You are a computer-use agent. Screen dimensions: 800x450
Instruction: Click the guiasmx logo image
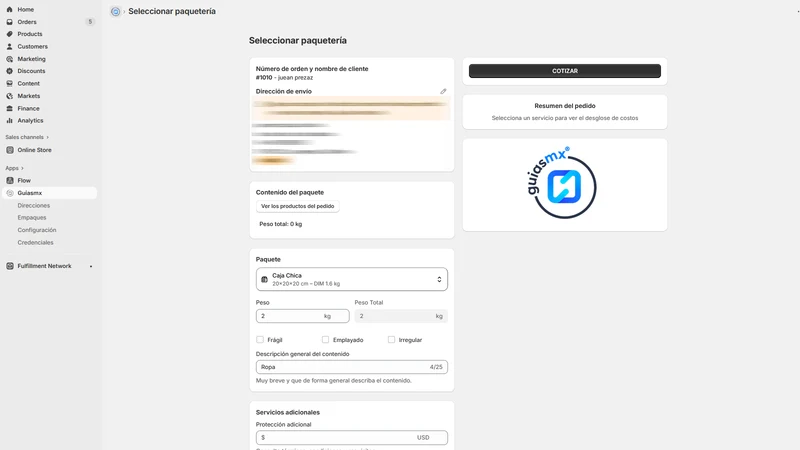click(x=563, y=183)
